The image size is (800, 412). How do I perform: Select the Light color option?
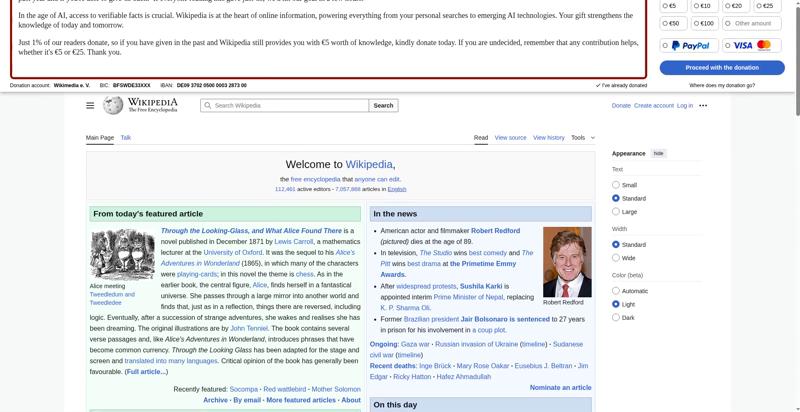coord(616,304)
